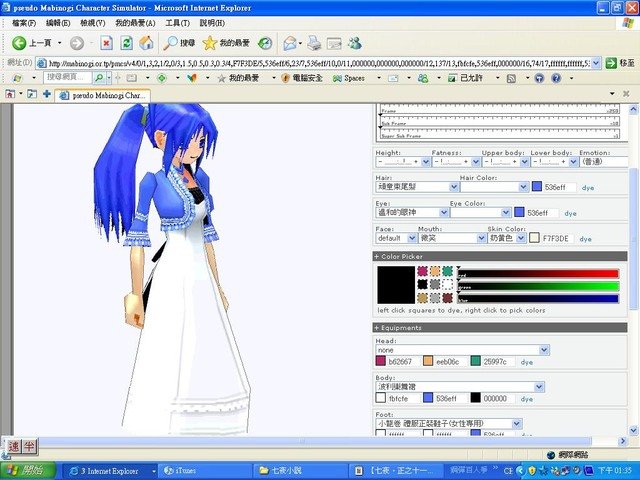
Task: Switch to iTunes in the taskbar
Action: (x=206, y=471)
